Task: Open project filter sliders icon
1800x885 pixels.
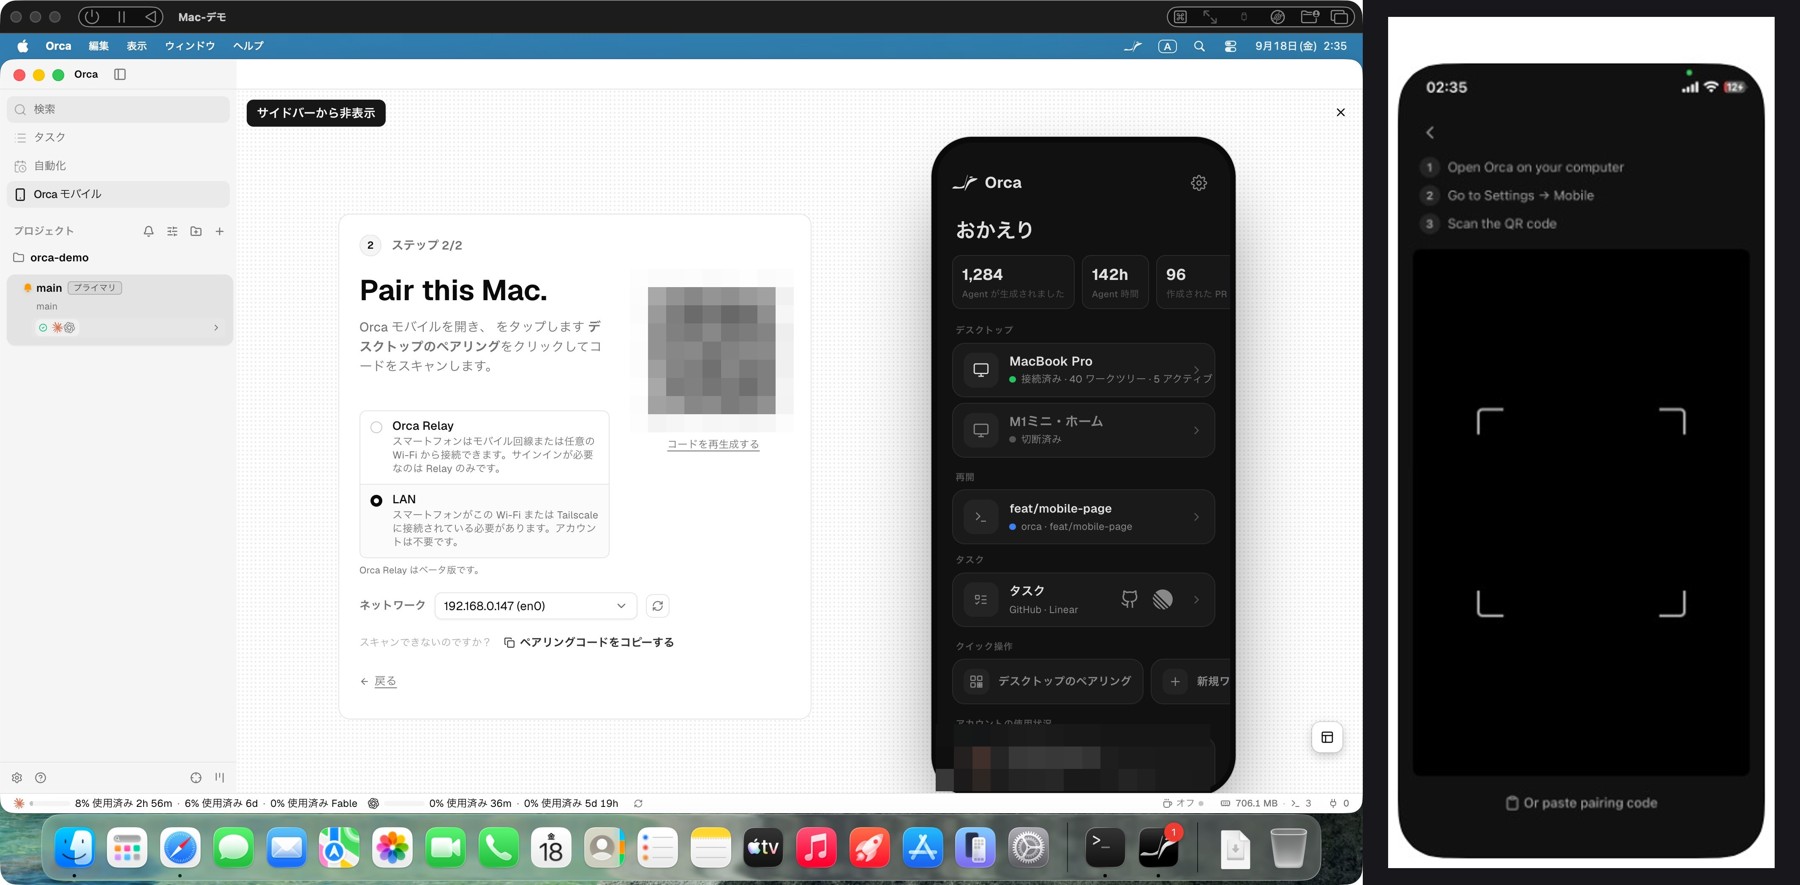Action: (172, 231)
